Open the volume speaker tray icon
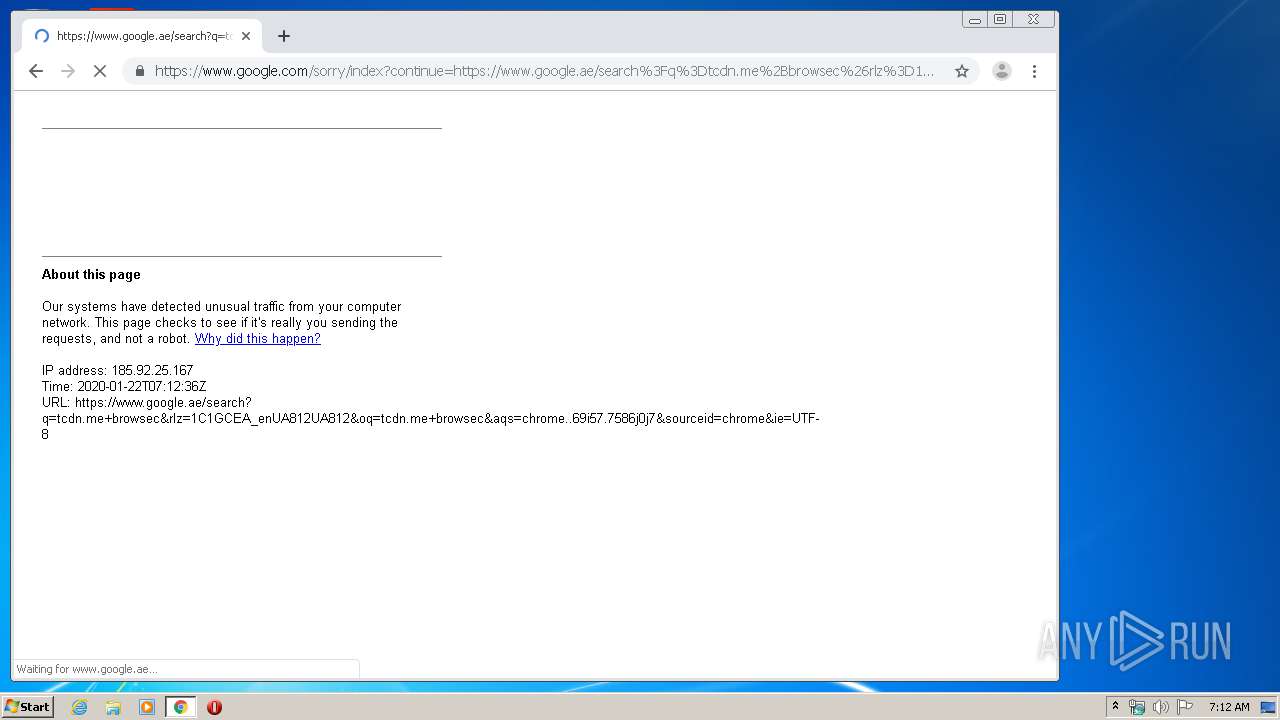The image size is (1280, 720). (1160, 707)
